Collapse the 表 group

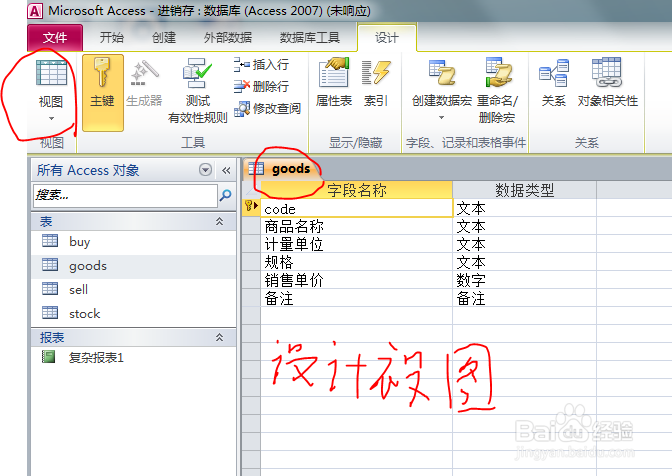tap(219, 222)
